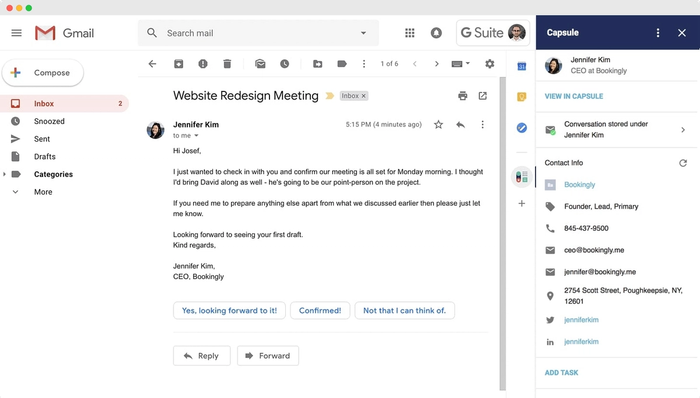This screenshot has width=700, height=398.
Task: Click phone number 845-437-9500
Action: click(x=586, y=228)
